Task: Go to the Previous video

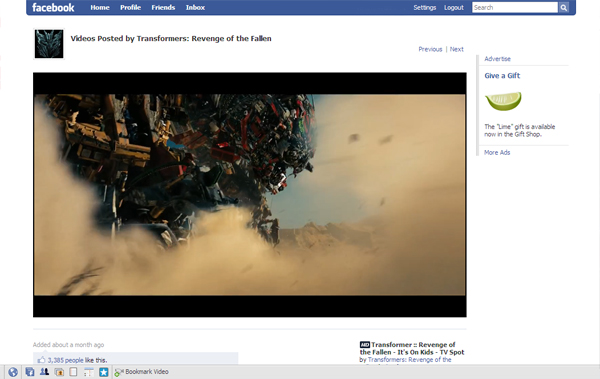Action: click(x=430, y=49)
